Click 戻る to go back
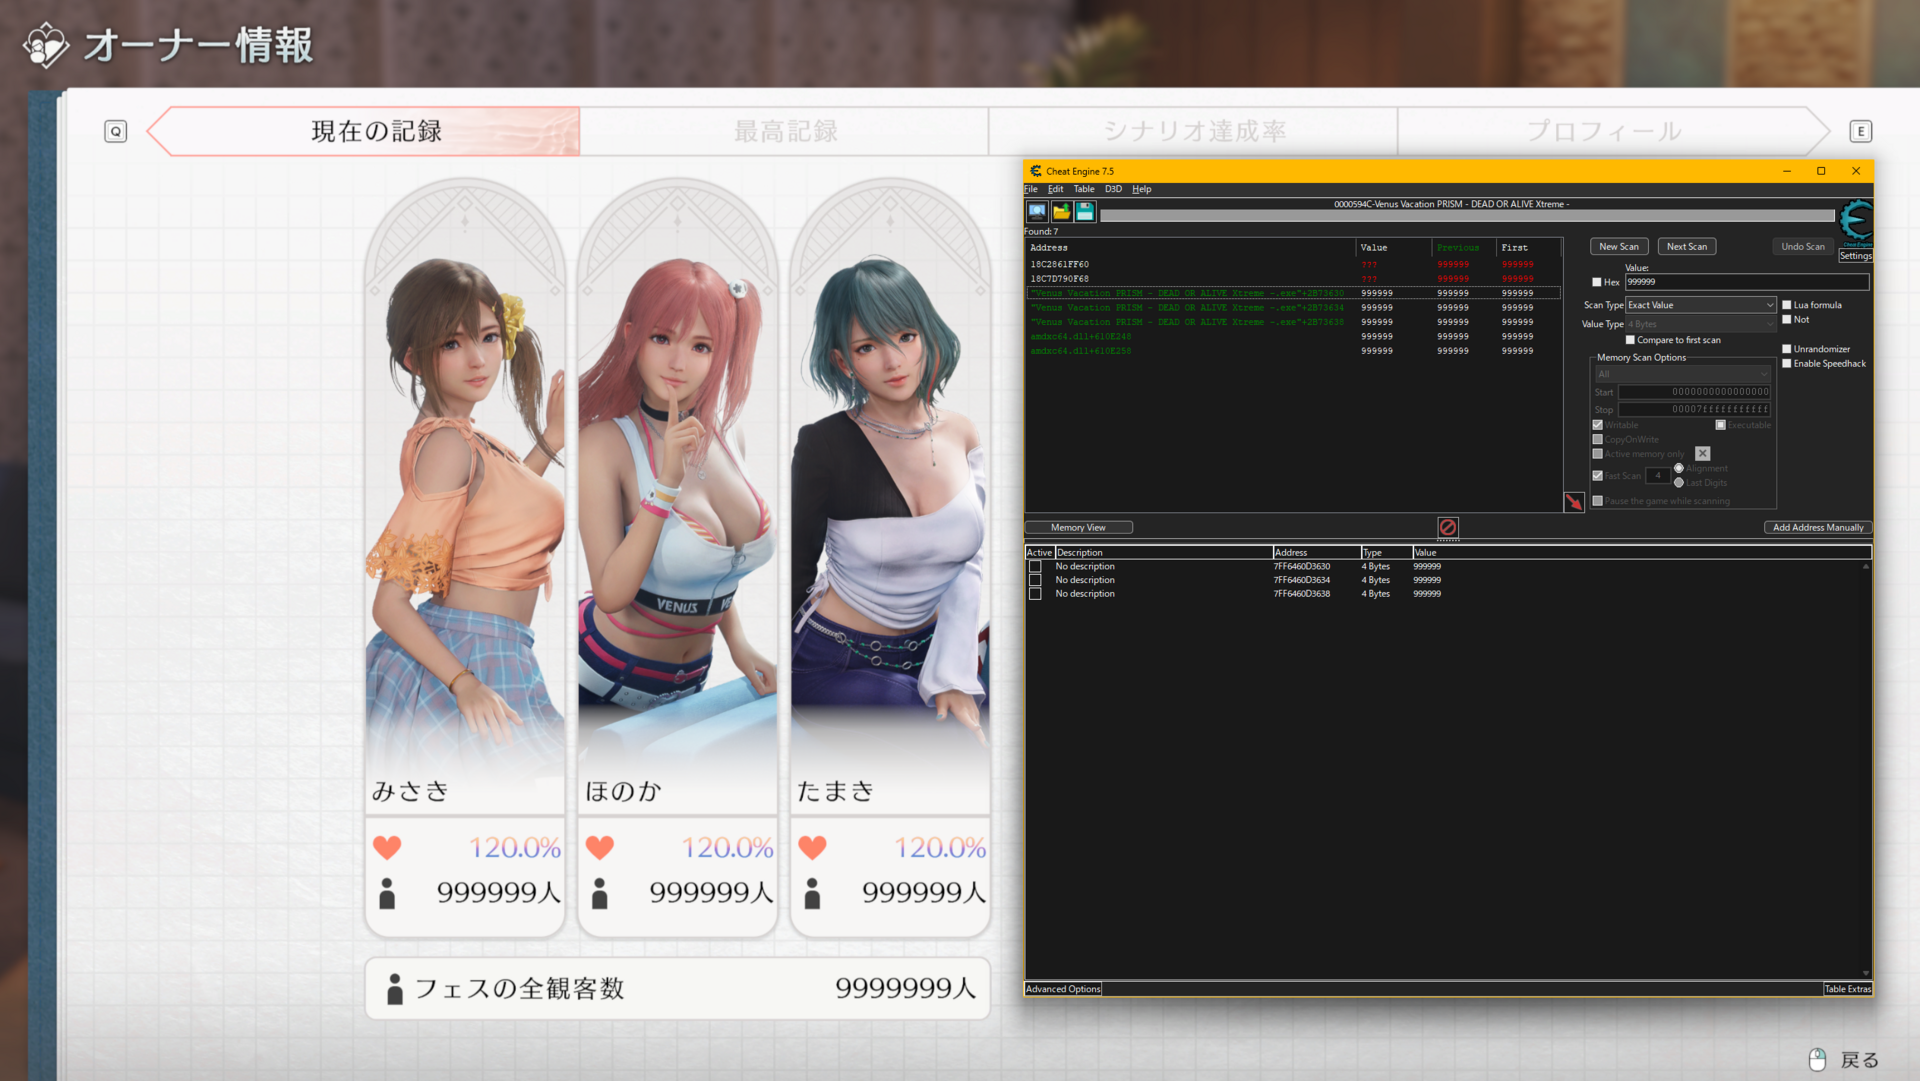The width and height of the screenshot is (1920, 1081). click(1860, 1060)
